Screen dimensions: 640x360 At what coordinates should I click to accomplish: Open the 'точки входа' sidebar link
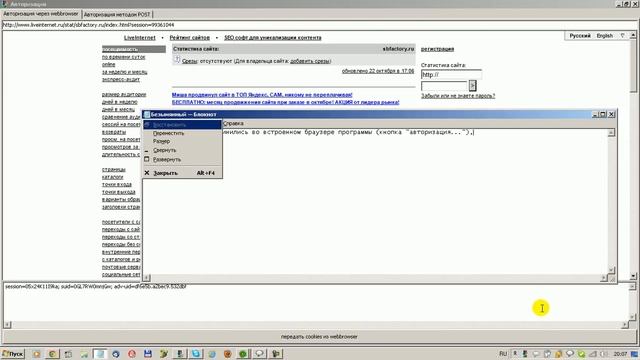117,184
